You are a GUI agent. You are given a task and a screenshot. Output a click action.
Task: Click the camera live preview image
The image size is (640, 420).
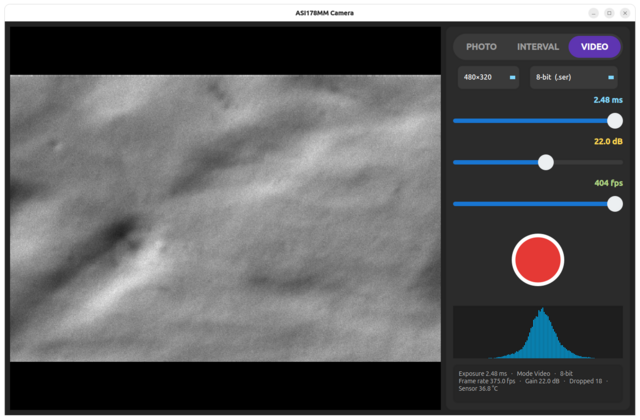coord(225,218)
